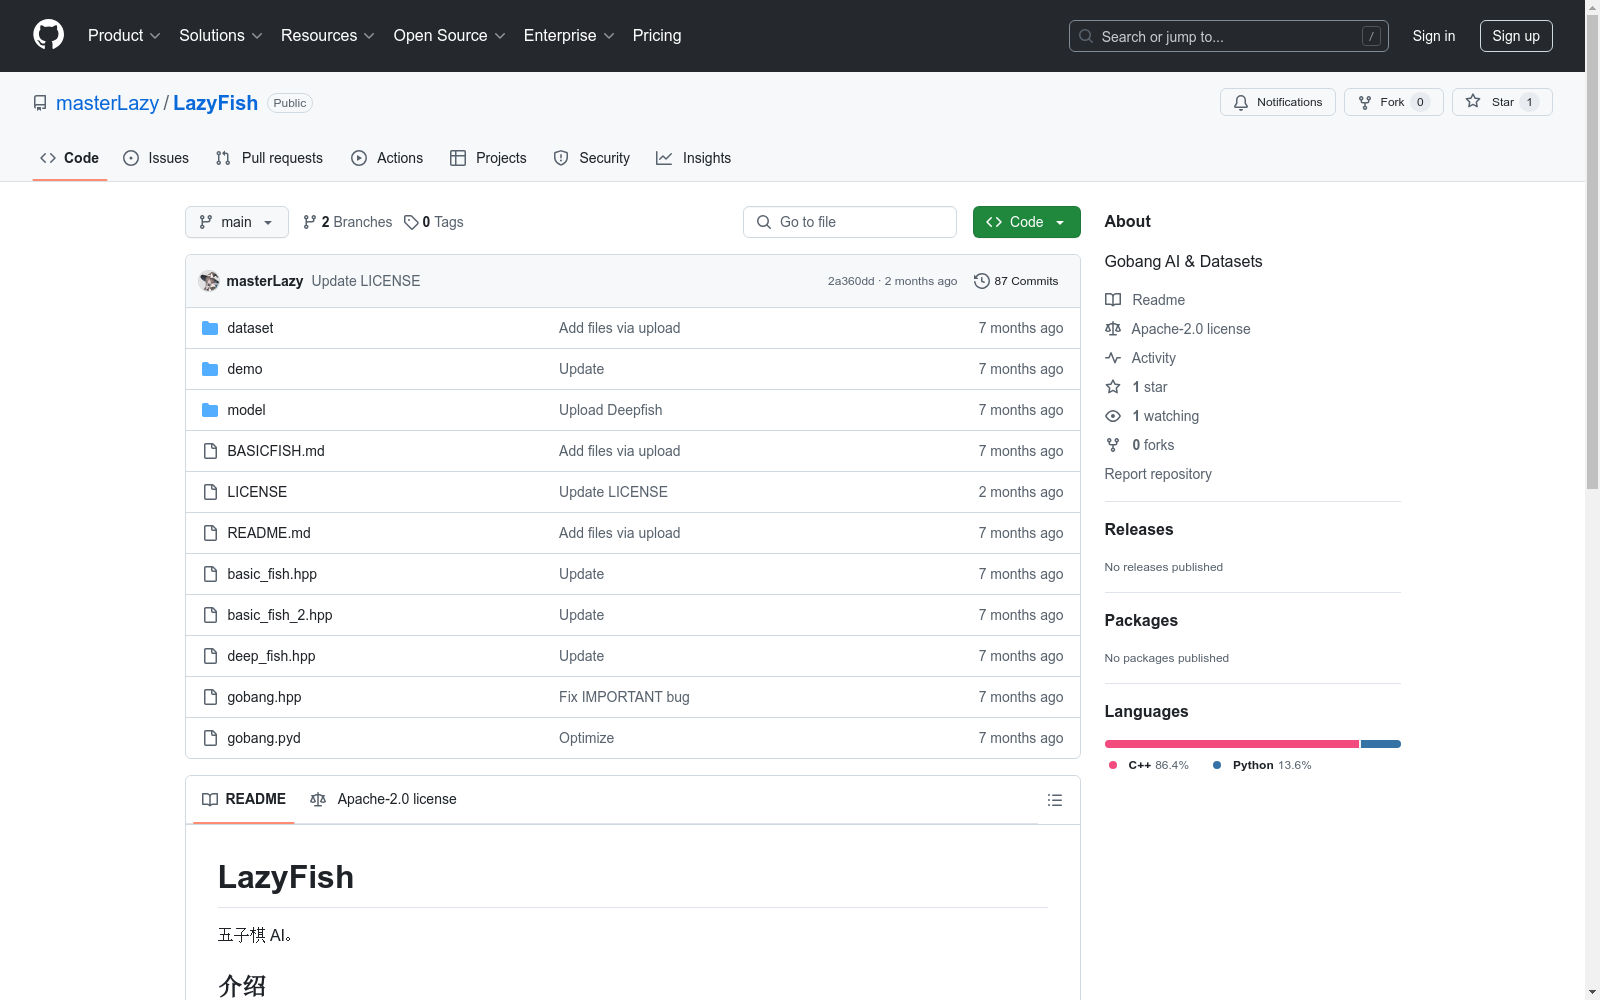Fork the LazyFish repository
The height and width of the screenshot is (1000, 1600).
click(1393, 102)
